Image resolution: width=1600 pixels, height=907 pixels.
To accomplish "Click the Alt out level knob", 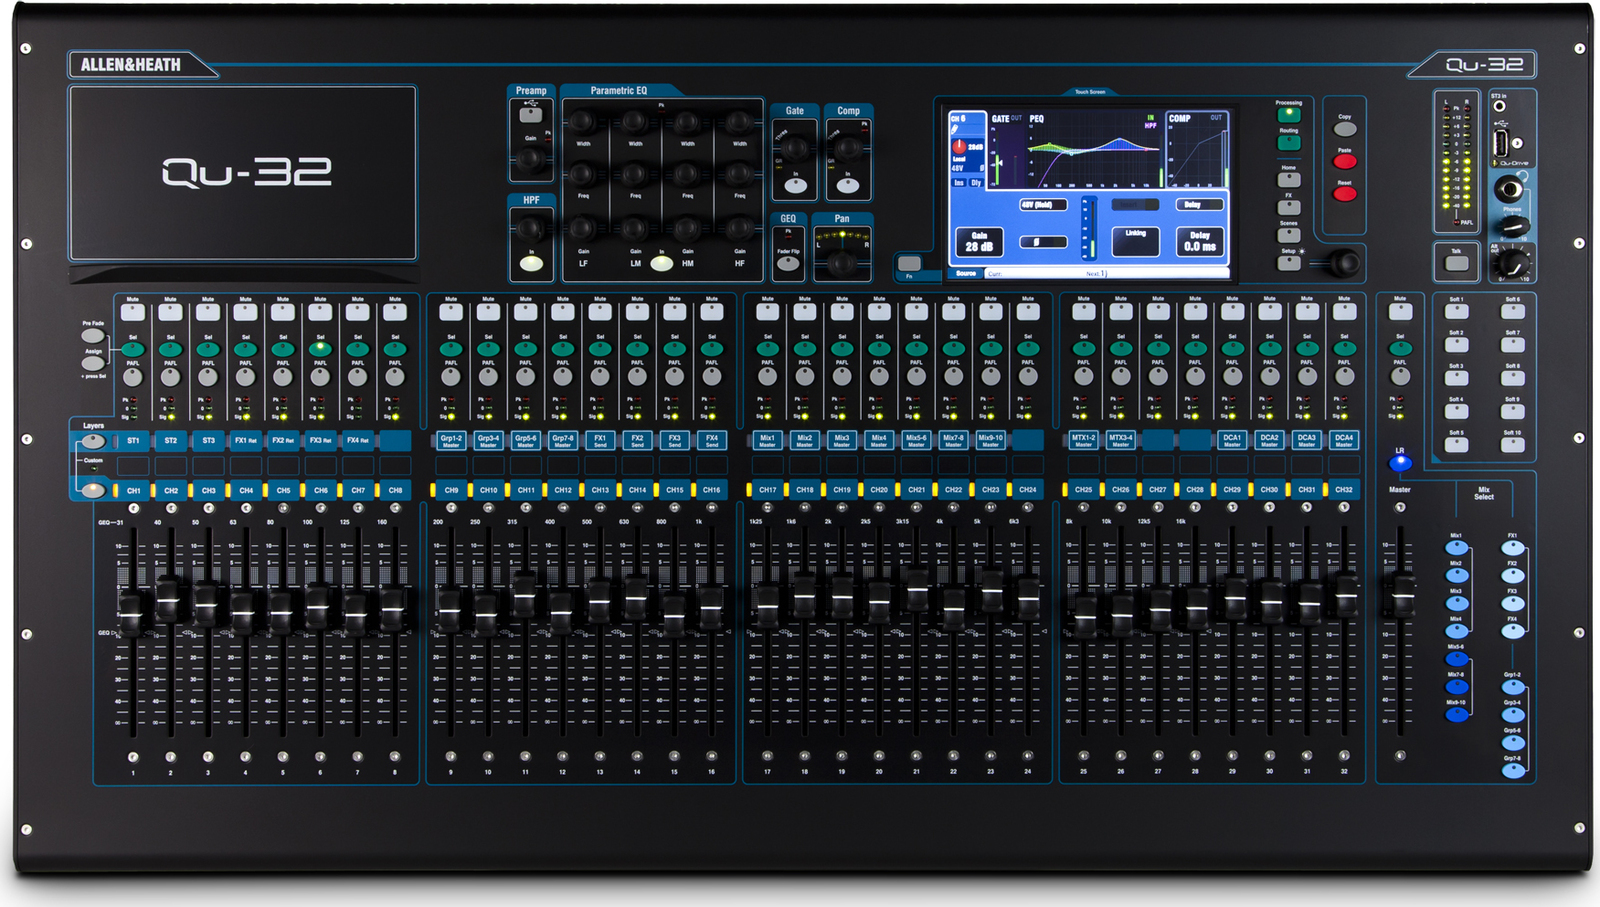I will [1514, 264].
